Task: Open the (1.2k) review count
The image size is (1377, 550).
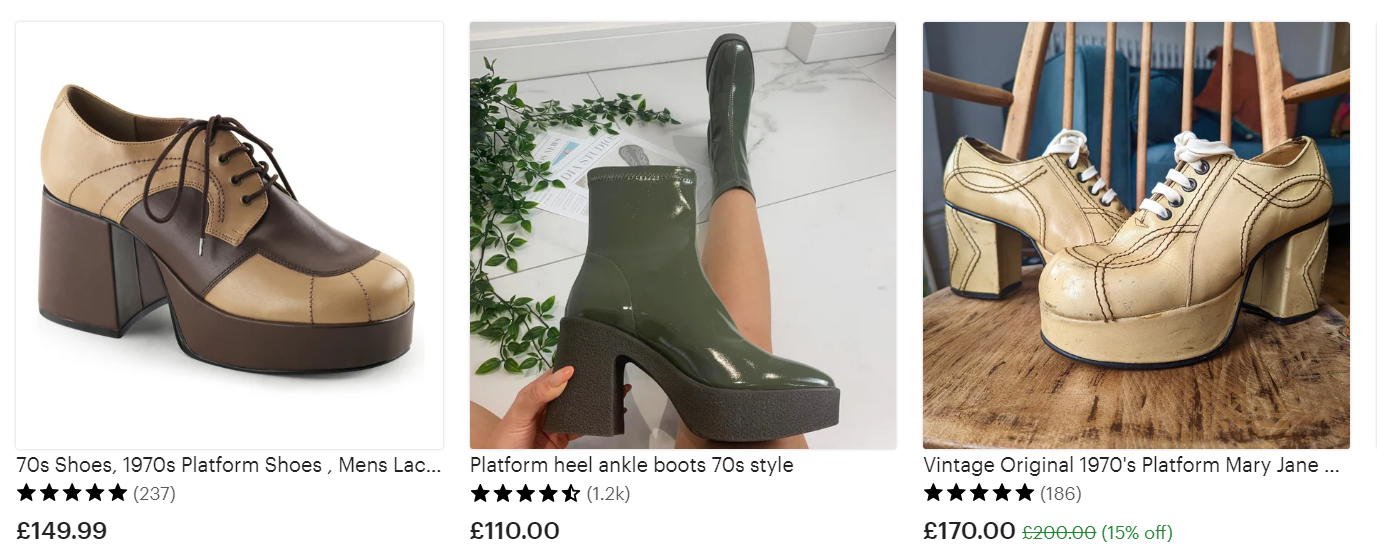Action: (608, 494)
